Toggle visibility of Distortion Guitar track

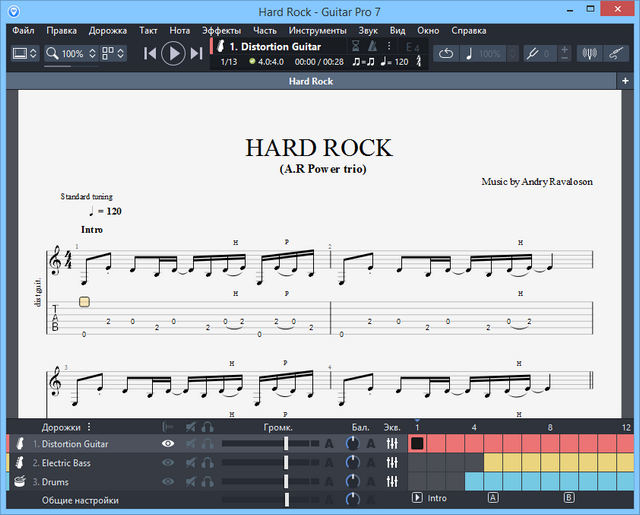tap(168, 443)
